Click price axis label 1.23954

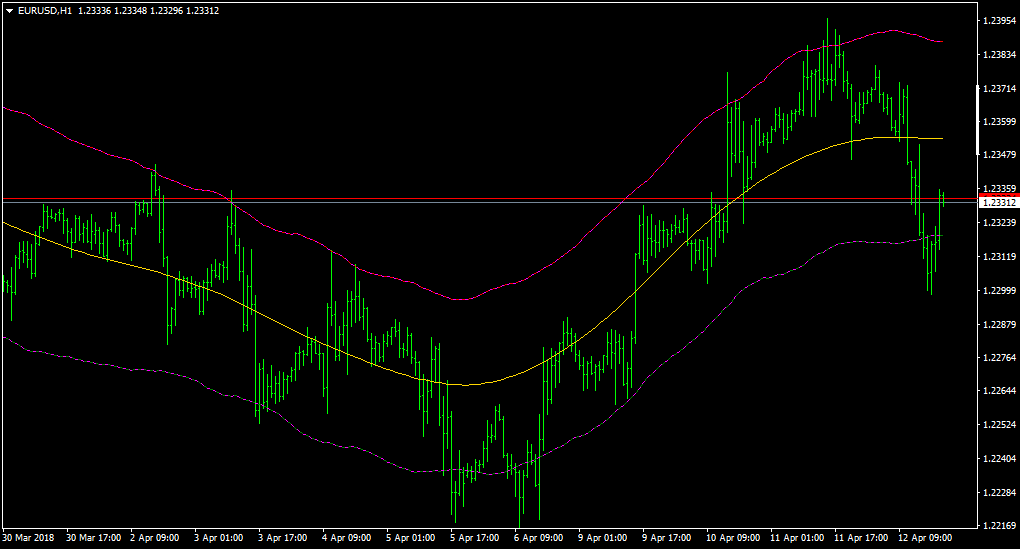point(999,21)
